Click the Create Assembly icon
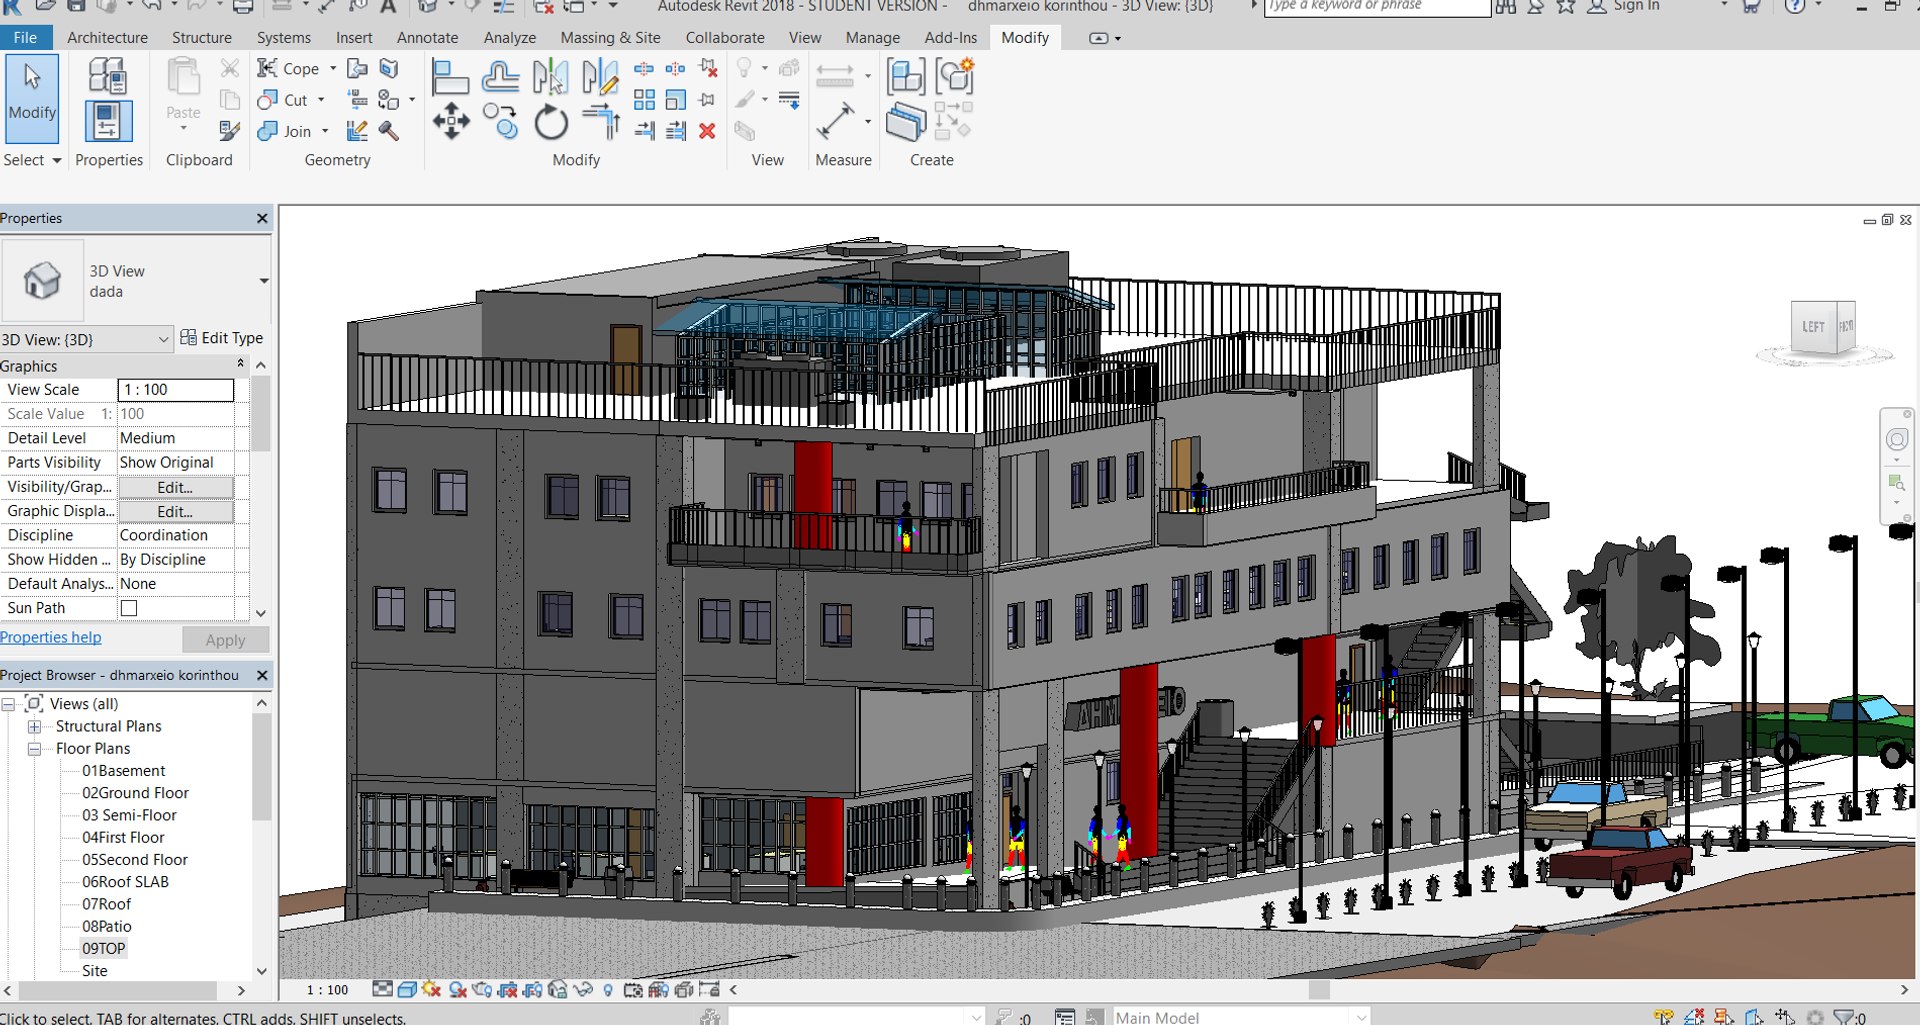 coord(906,77)
